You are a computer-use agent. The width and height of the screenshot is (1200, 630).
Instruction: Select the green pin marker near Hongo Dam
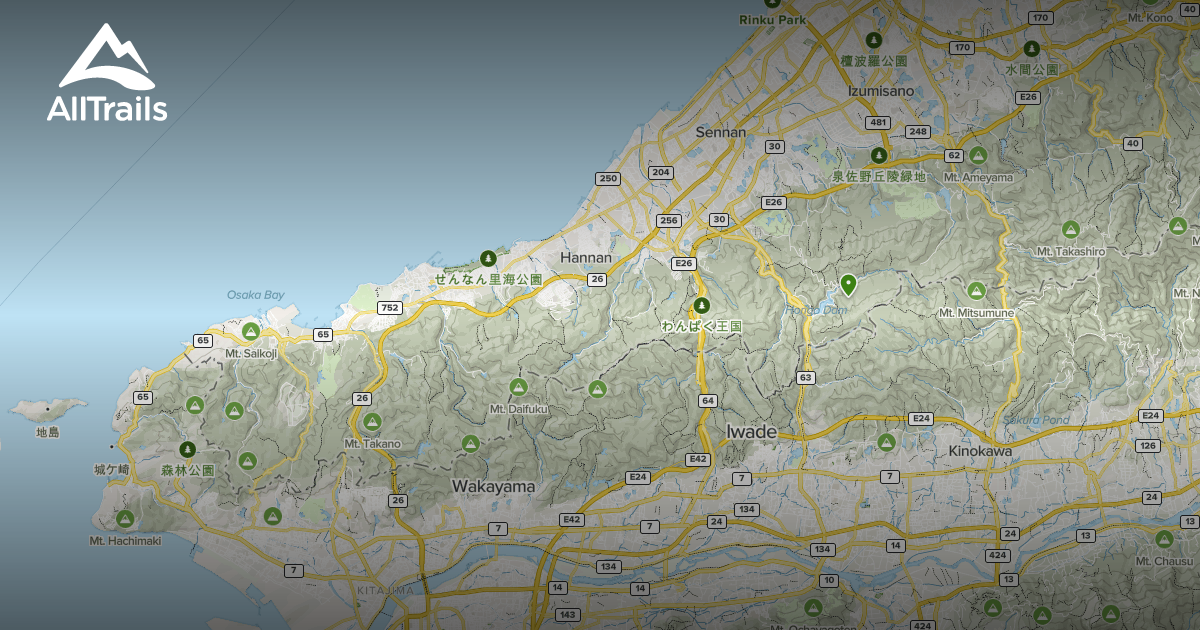coord(847,288)
